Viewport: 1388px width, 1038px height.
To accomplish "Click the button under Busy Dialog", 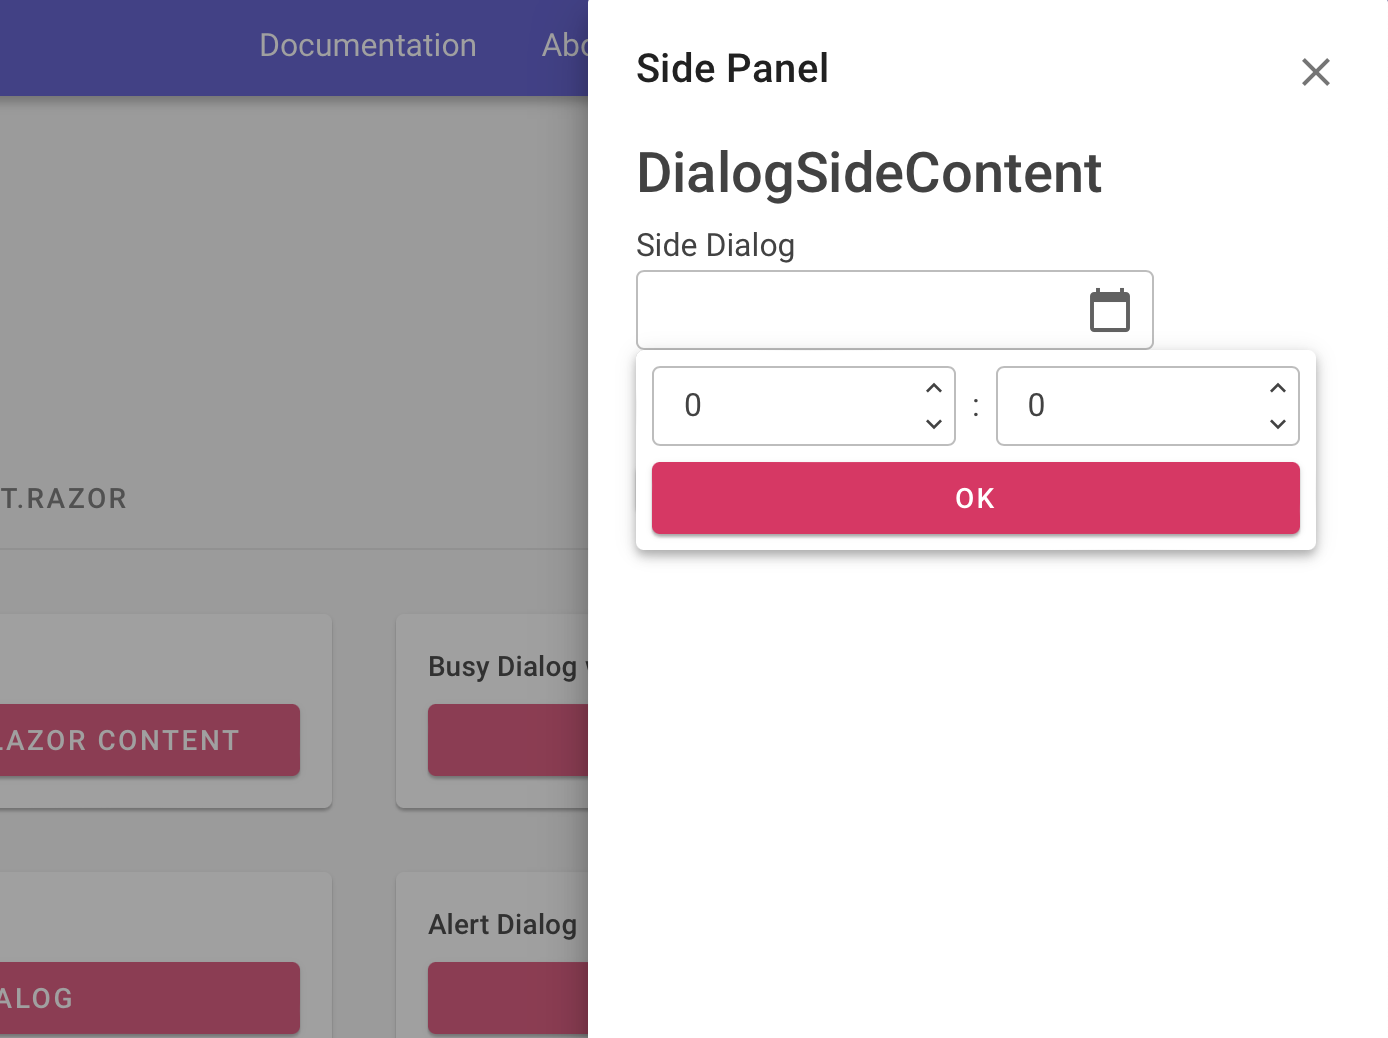I will coord(508,740).
